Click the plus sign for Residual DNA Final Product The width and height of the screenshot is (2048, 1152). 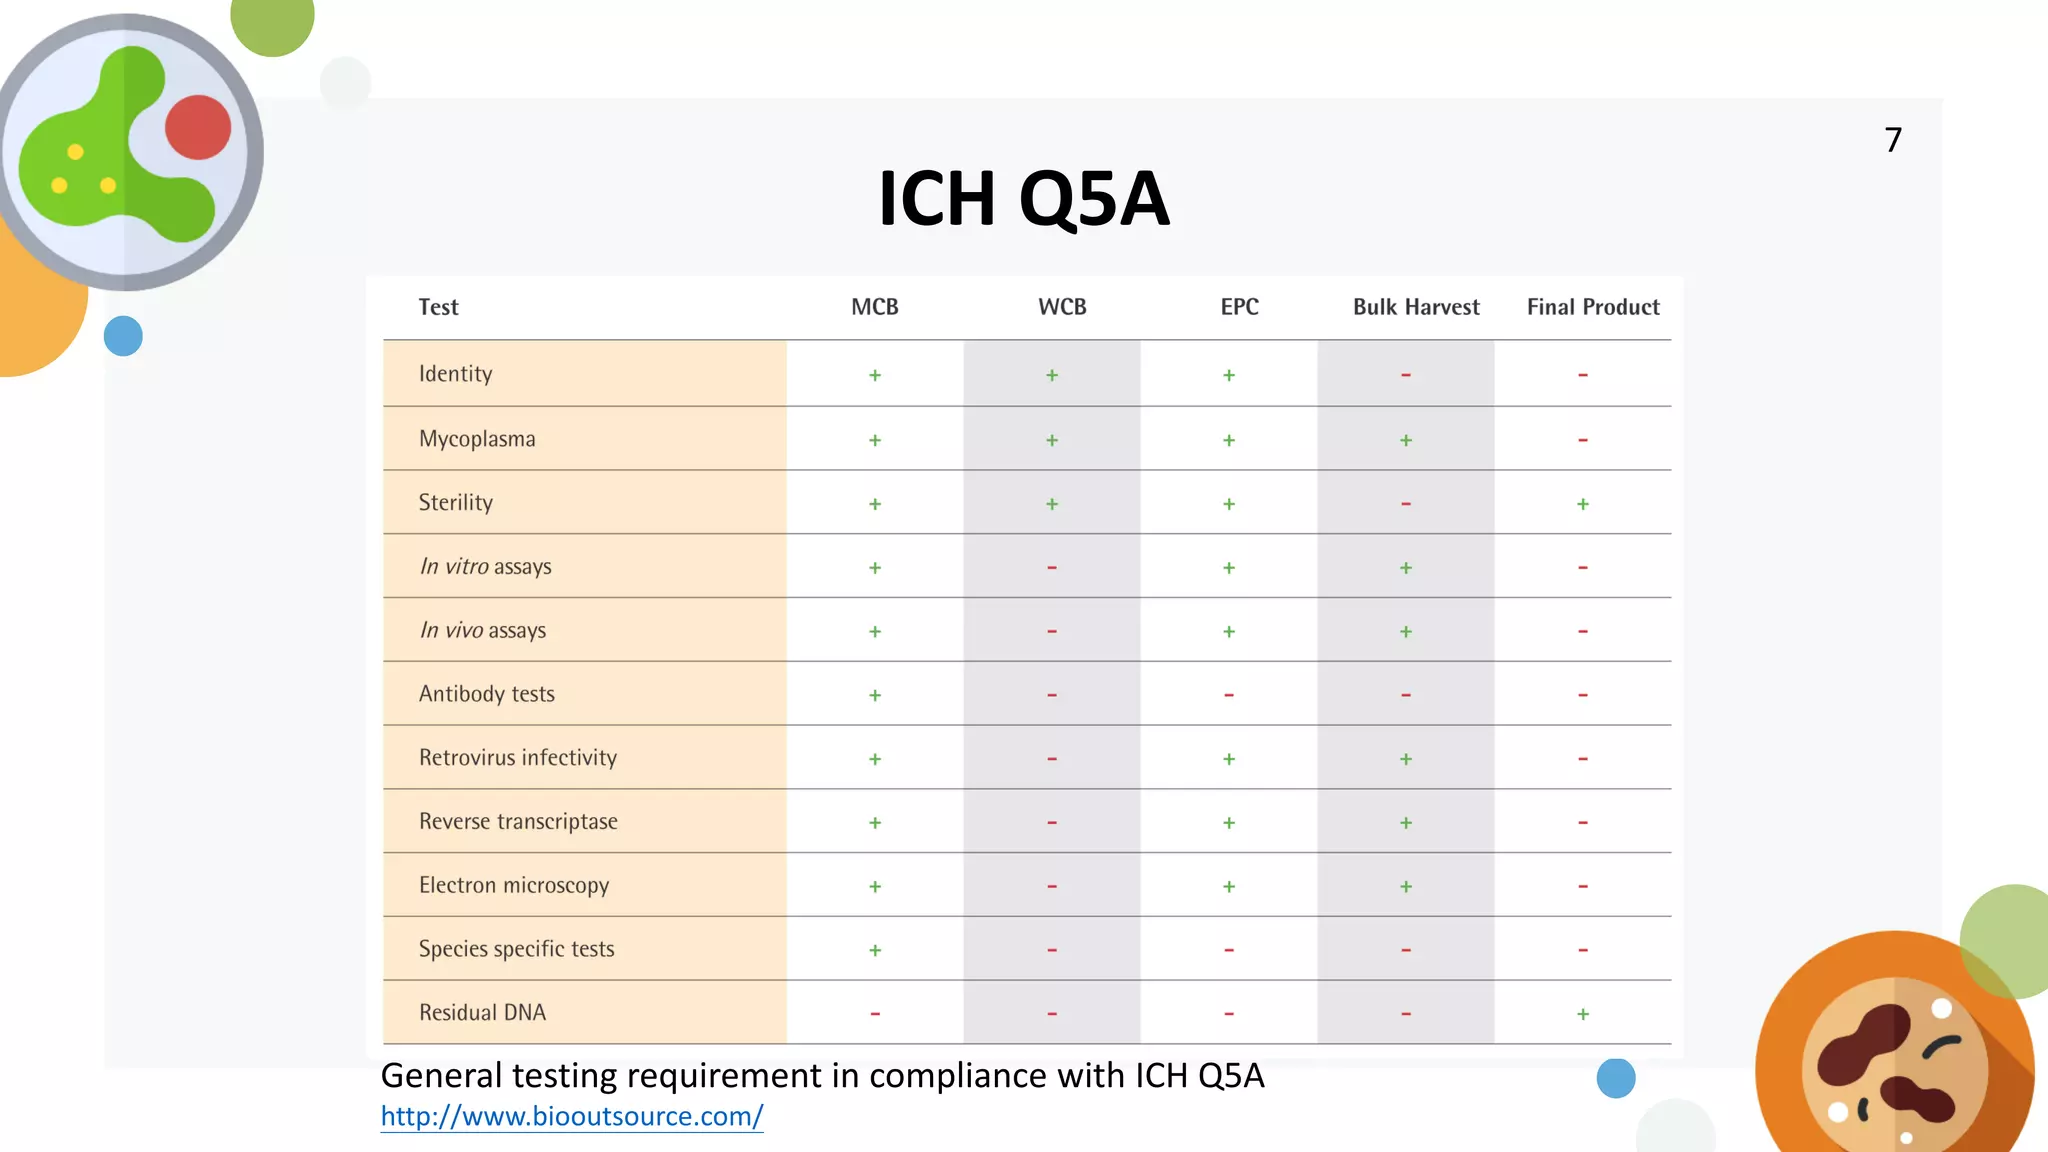[1583, 1014]
